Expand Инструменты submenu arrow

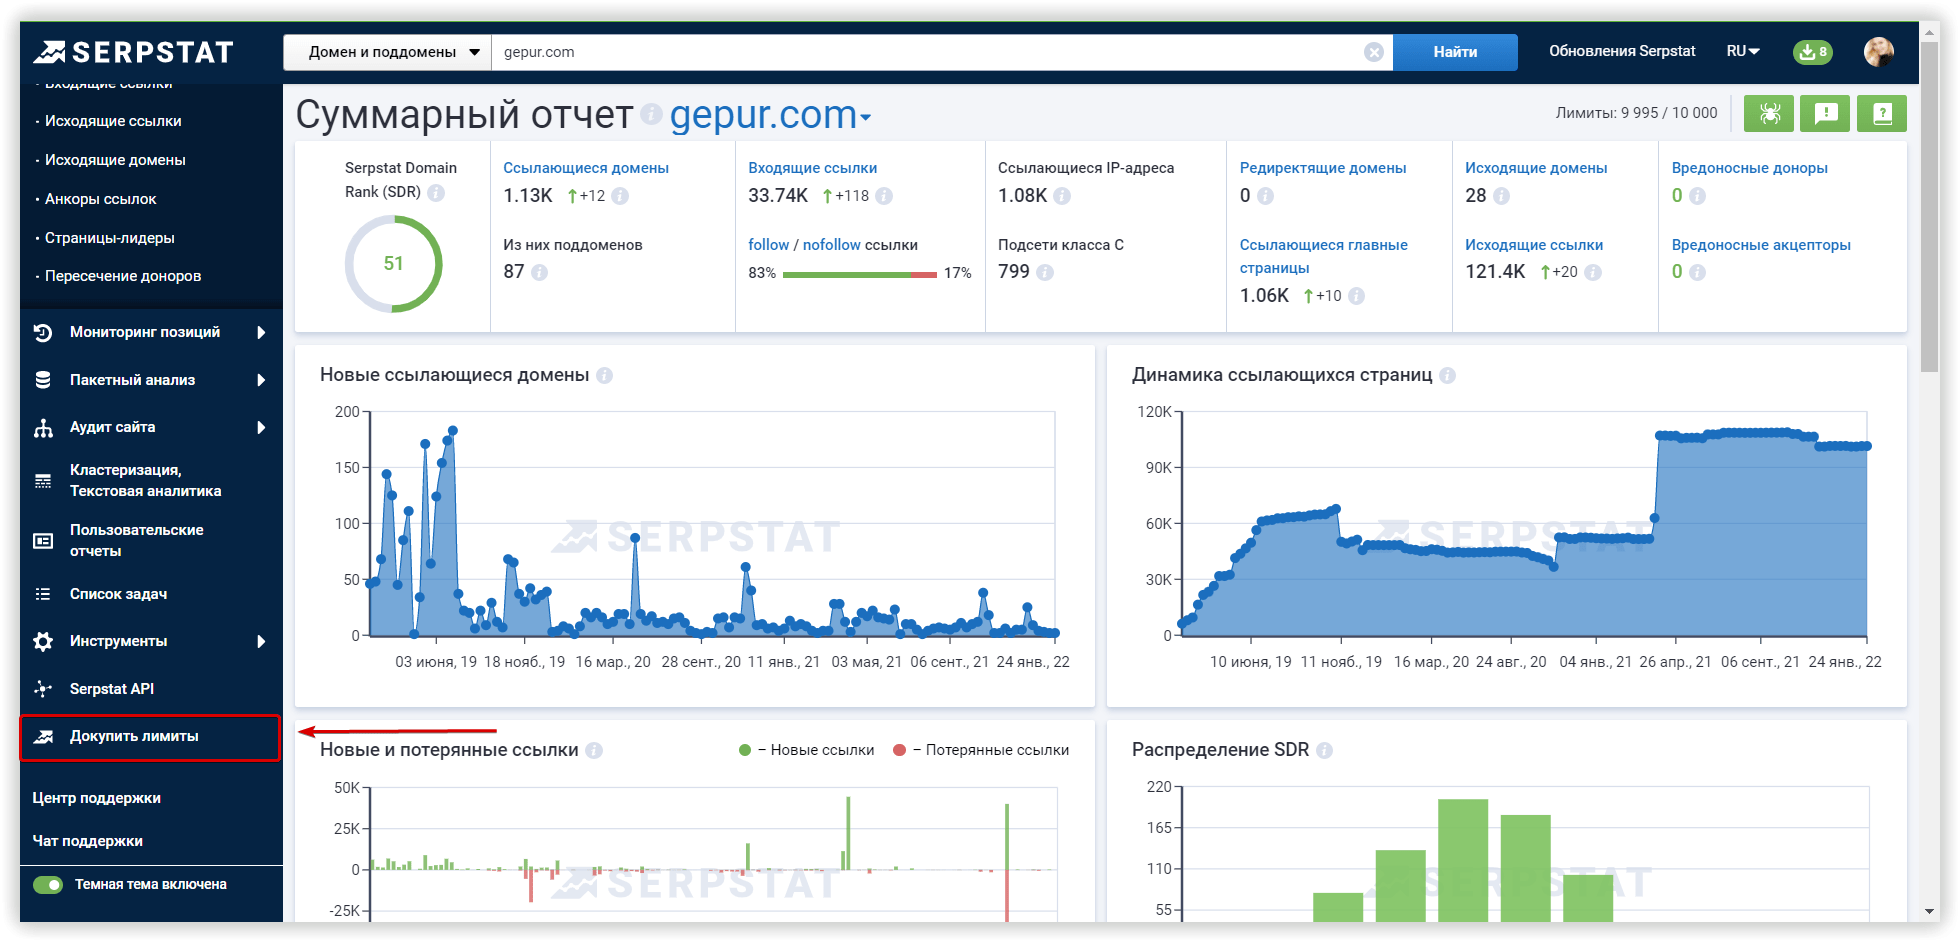261,641
